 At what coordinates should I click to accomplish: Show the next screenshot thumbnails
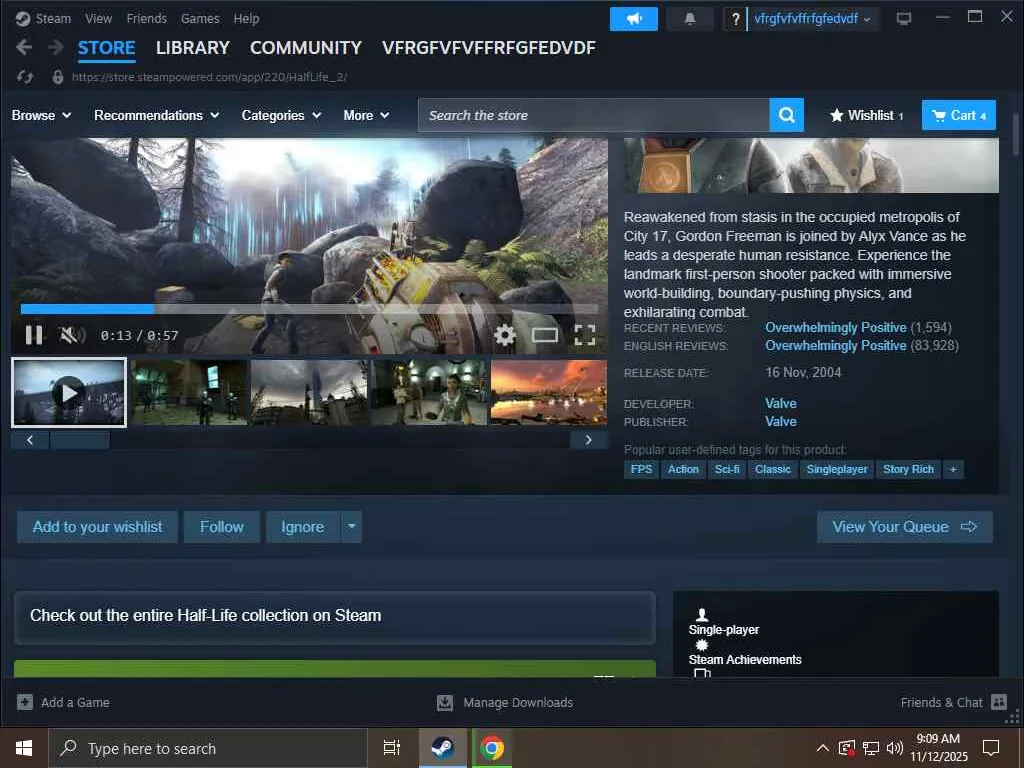(x=588, y=440)
